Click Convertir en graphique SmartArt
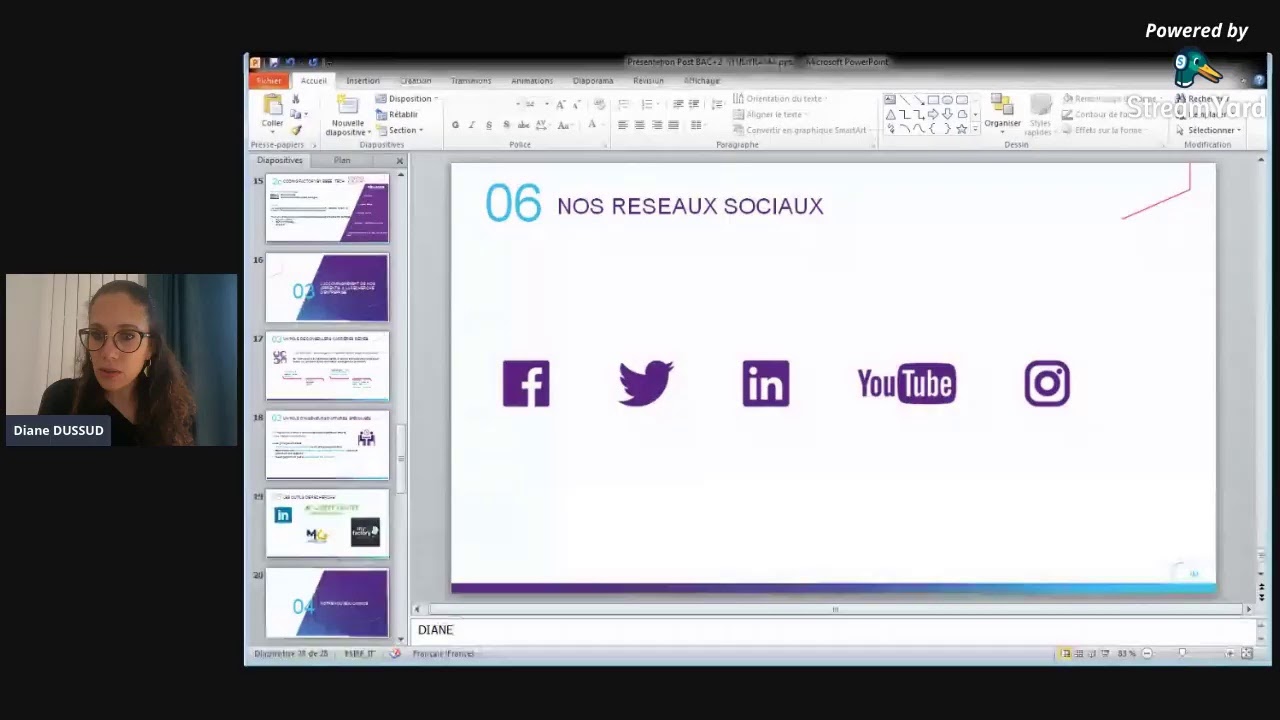1280x720 pixels. pos(800,130)
